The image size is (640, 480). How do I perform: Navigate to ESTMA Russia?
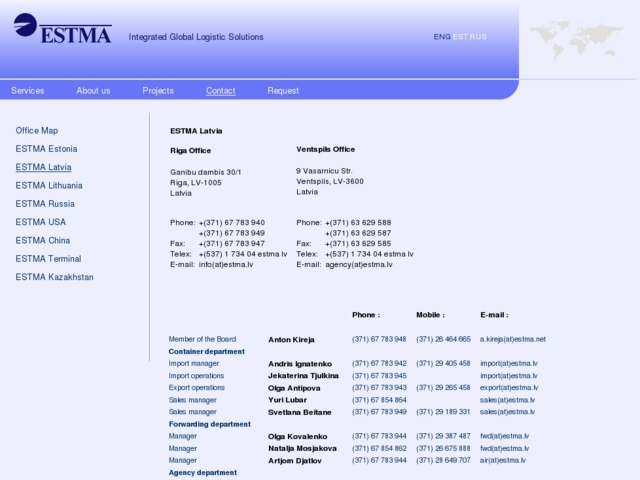(45, 204)
